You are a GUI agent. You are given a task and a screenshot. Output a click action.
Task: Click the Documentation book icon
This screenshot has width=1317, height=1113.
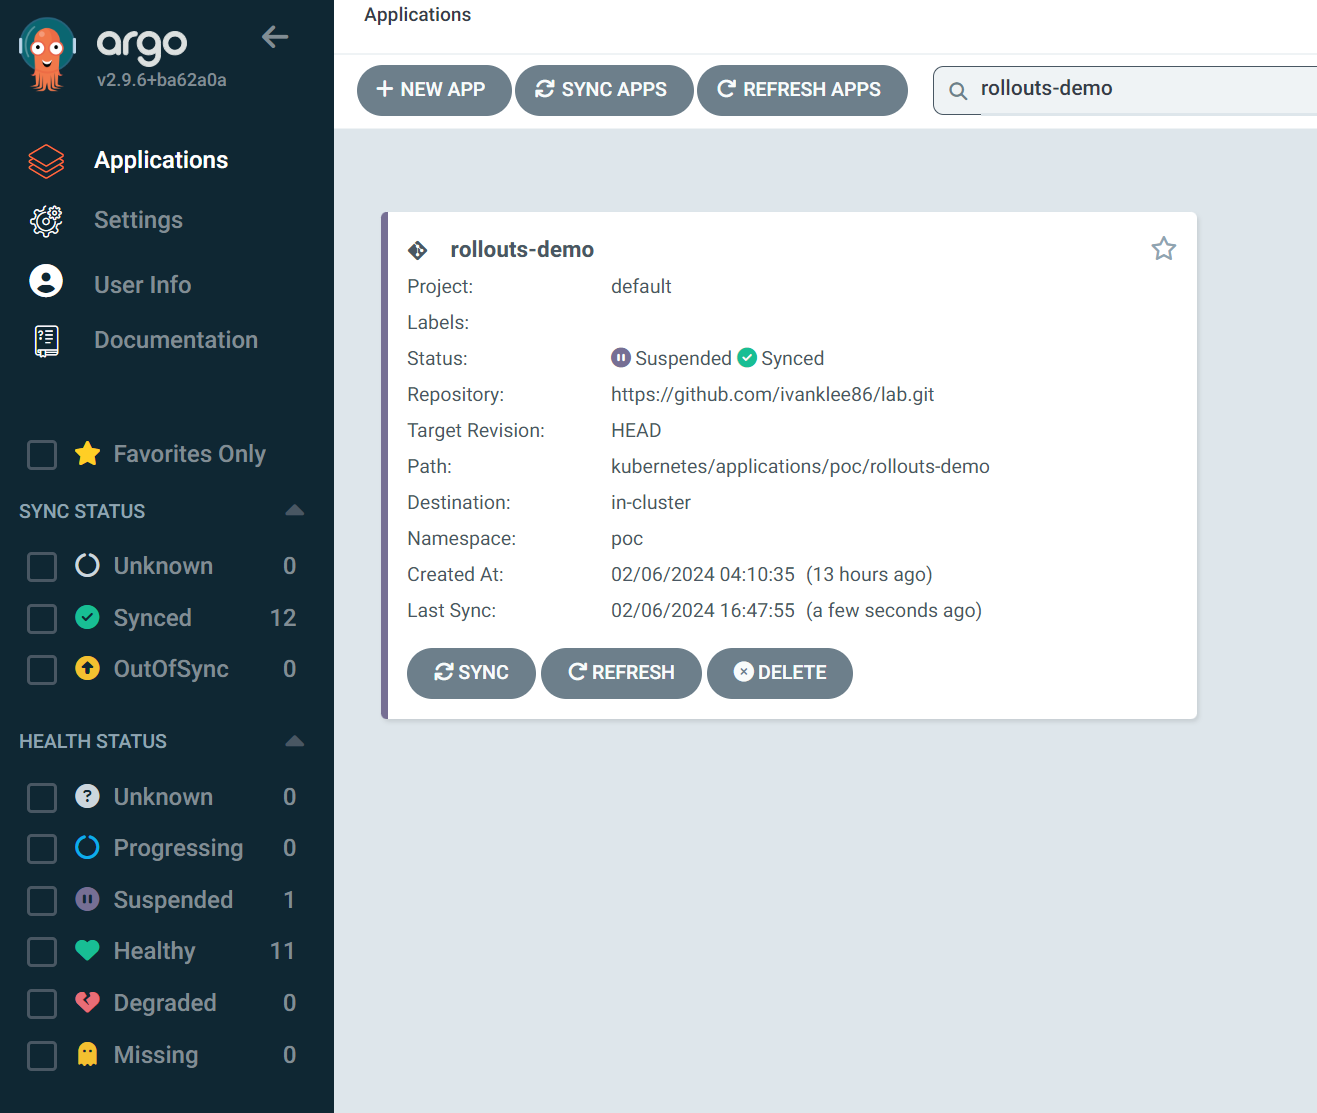tap(46, 341)
